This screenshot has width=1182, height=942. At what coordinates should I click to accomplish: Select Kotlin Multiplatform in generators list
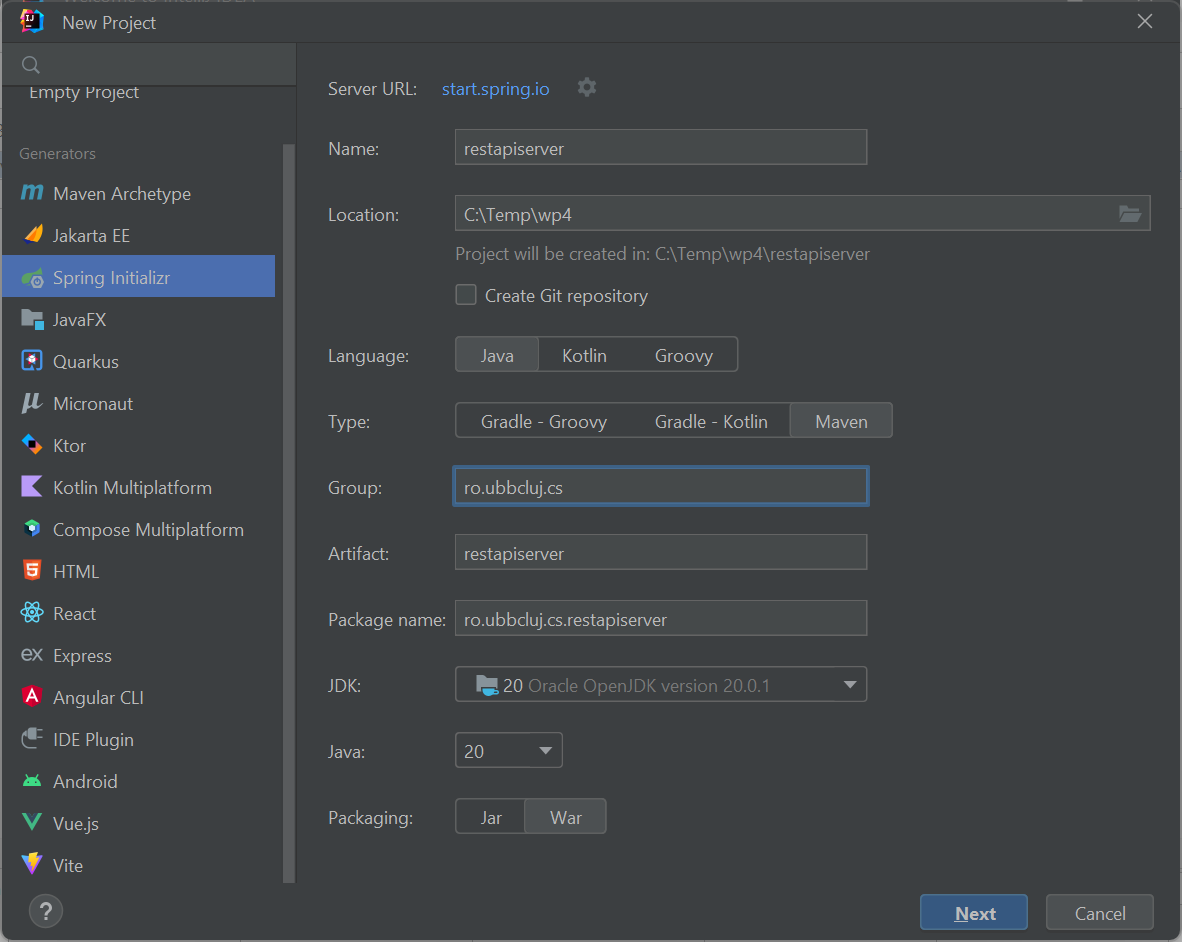tap(139, 488)
